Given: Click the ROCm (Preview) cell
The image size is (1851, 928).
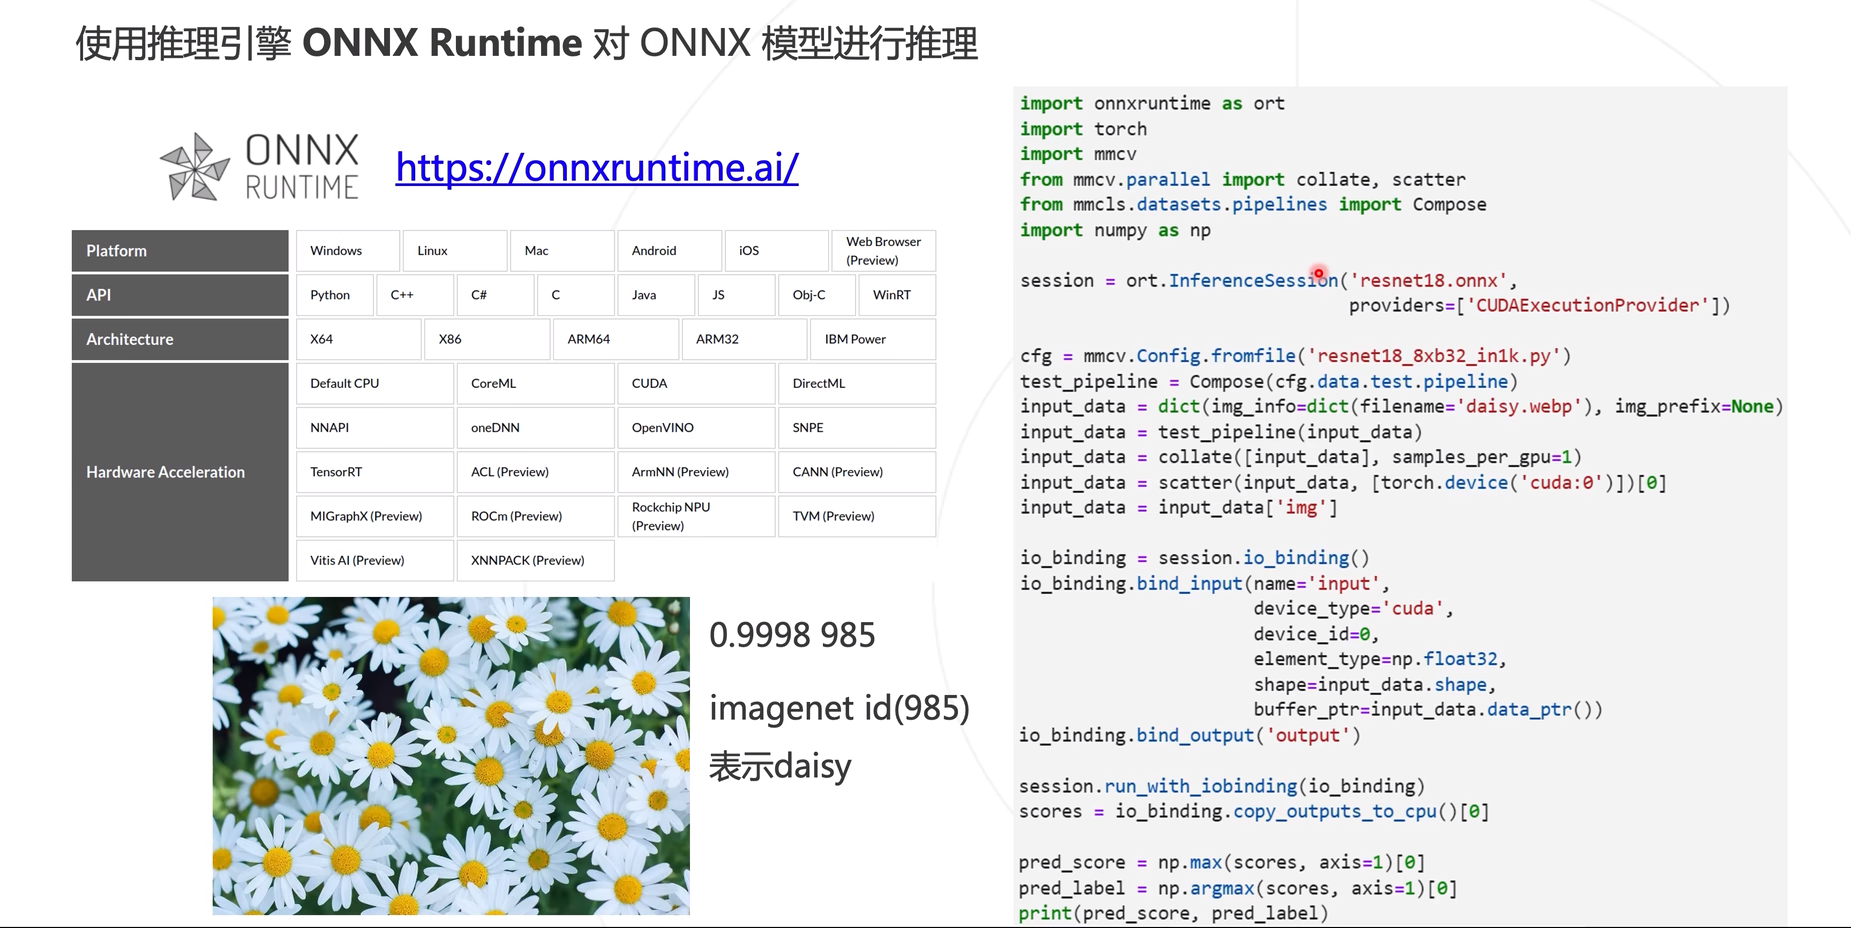Looking at the screenshot, I should point(536,516).
